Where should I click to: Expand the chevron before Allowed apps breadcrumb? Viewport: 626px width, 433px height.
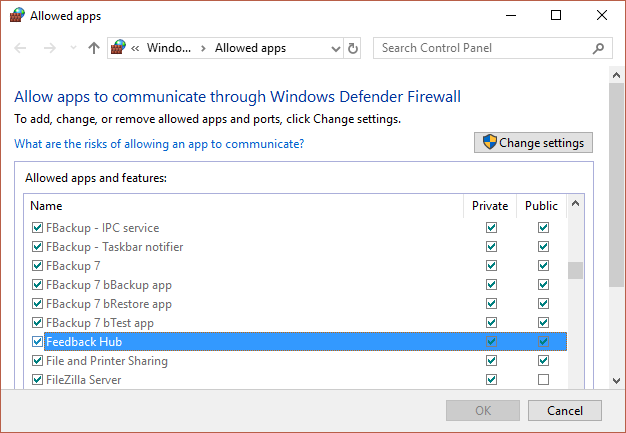pyautogui.click(x=203, y=48)
